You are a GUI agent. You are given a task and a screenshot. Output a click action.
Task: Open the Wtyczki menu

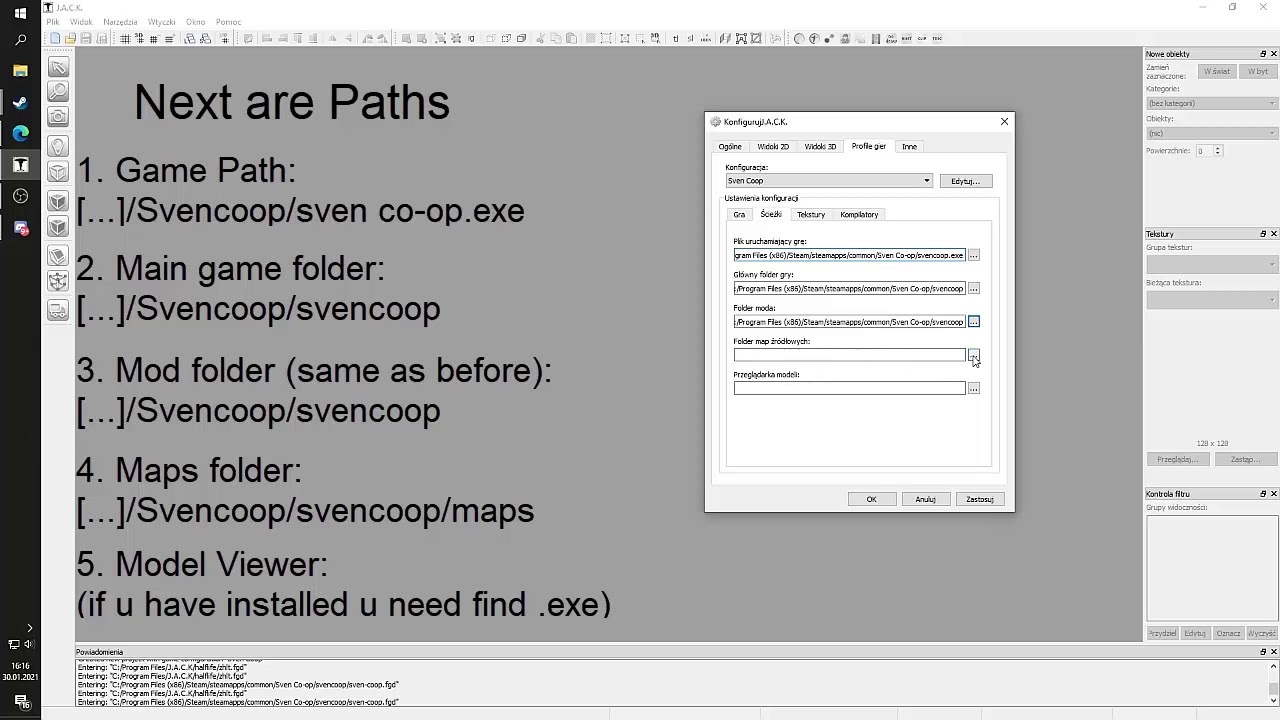point(161,22)
